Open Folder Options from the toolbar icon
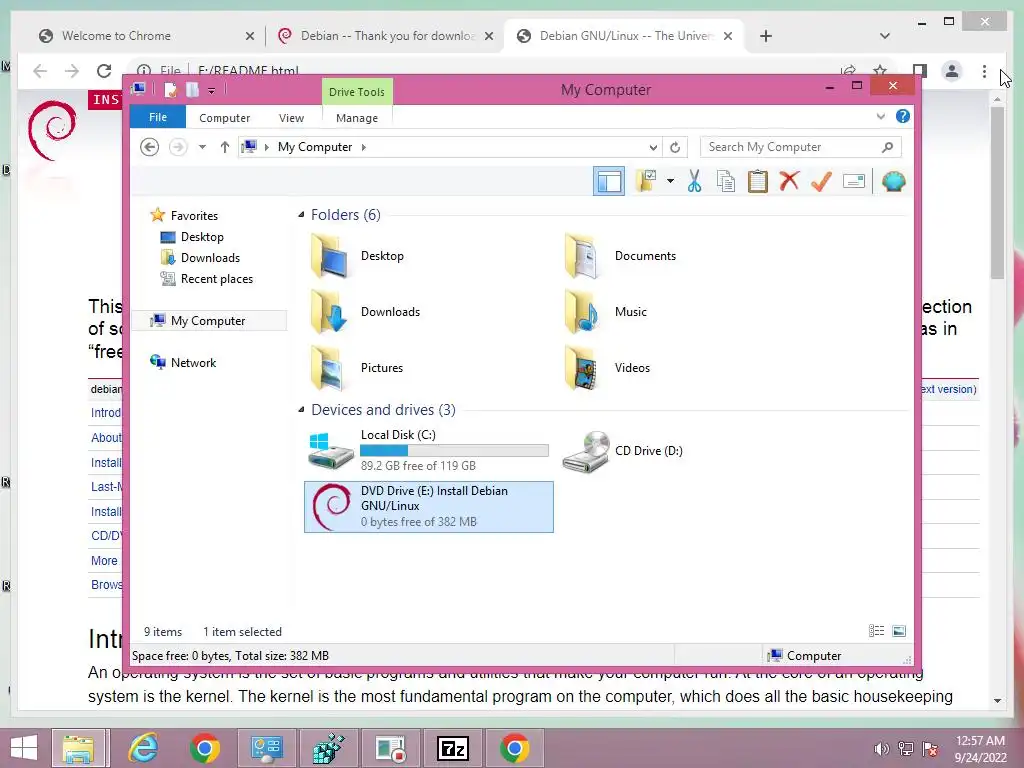 point(647,182)
